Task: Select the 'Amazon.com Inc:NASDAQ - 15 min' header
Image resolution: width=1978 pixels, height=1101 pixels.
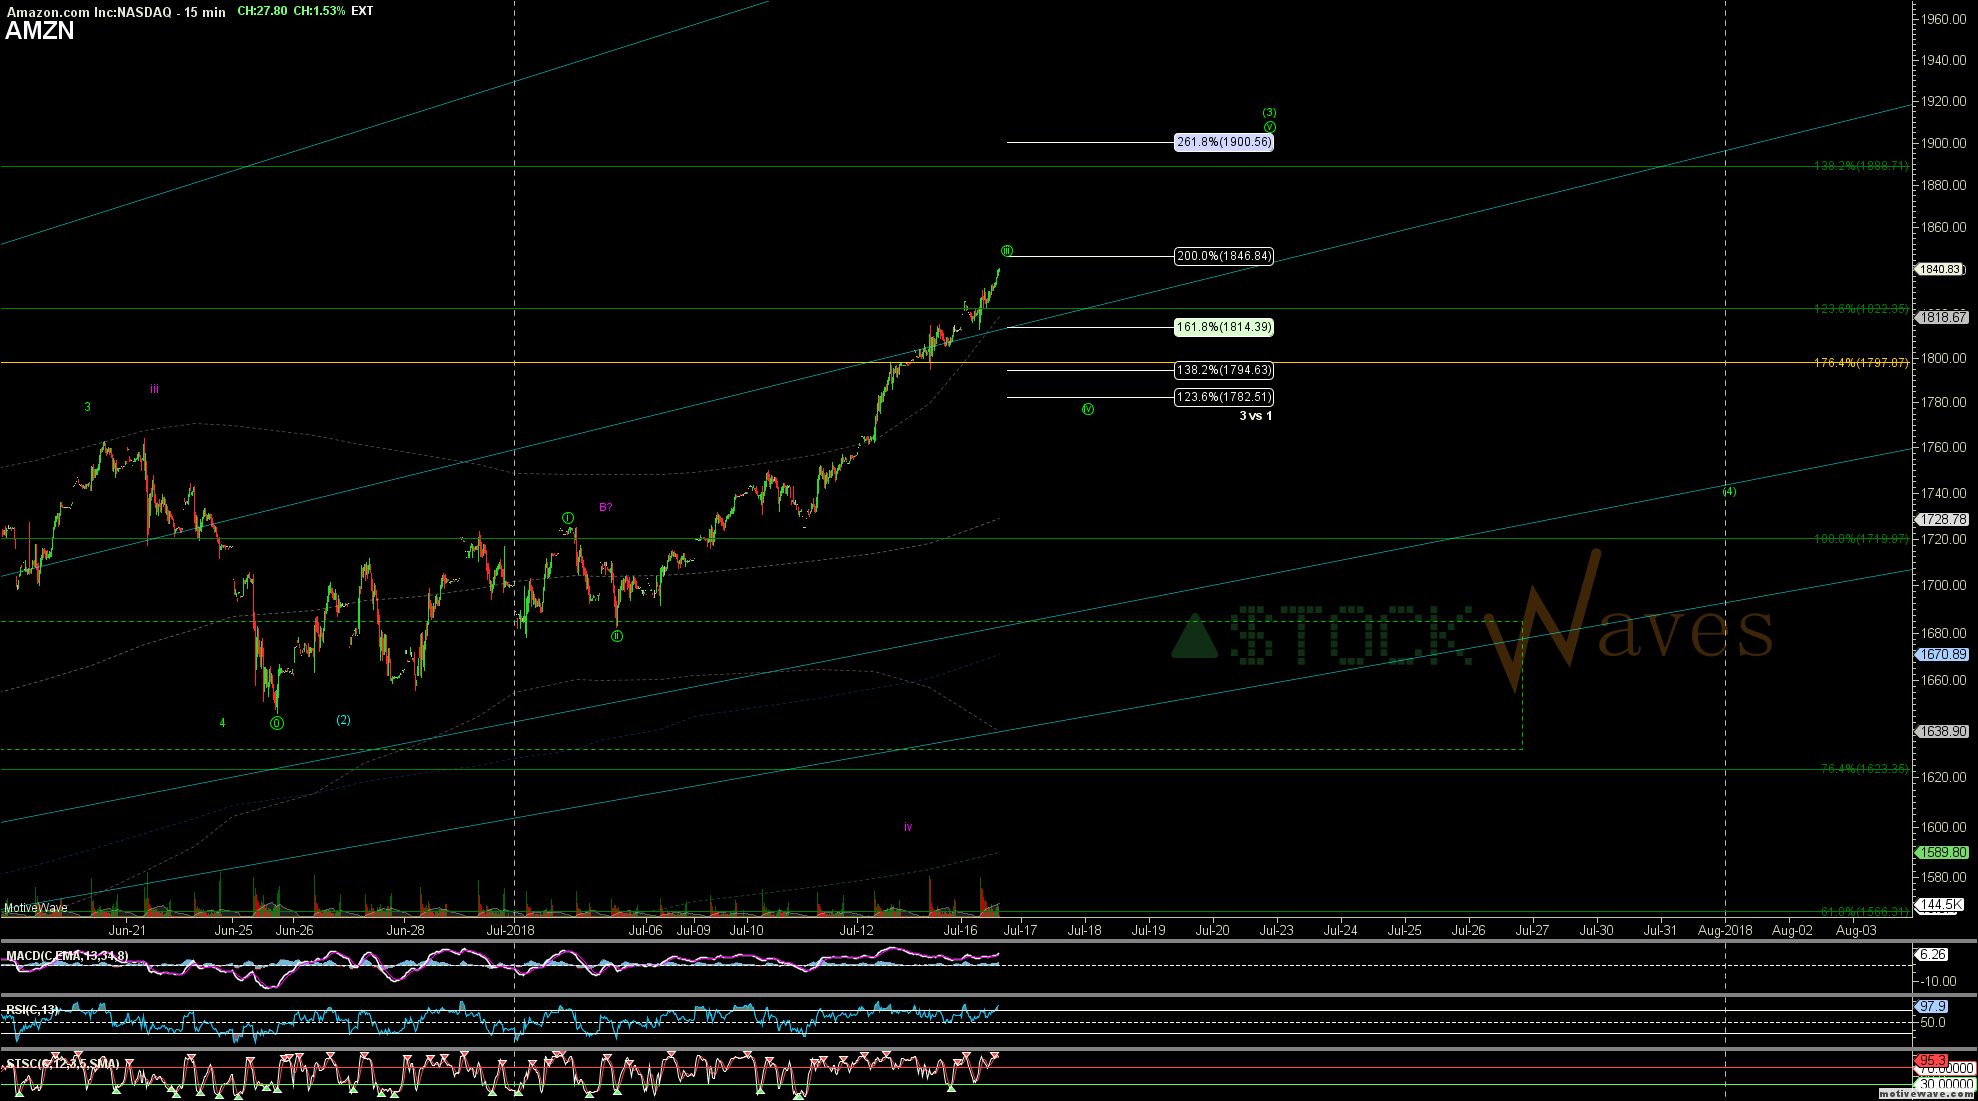Action: [116, 11]
